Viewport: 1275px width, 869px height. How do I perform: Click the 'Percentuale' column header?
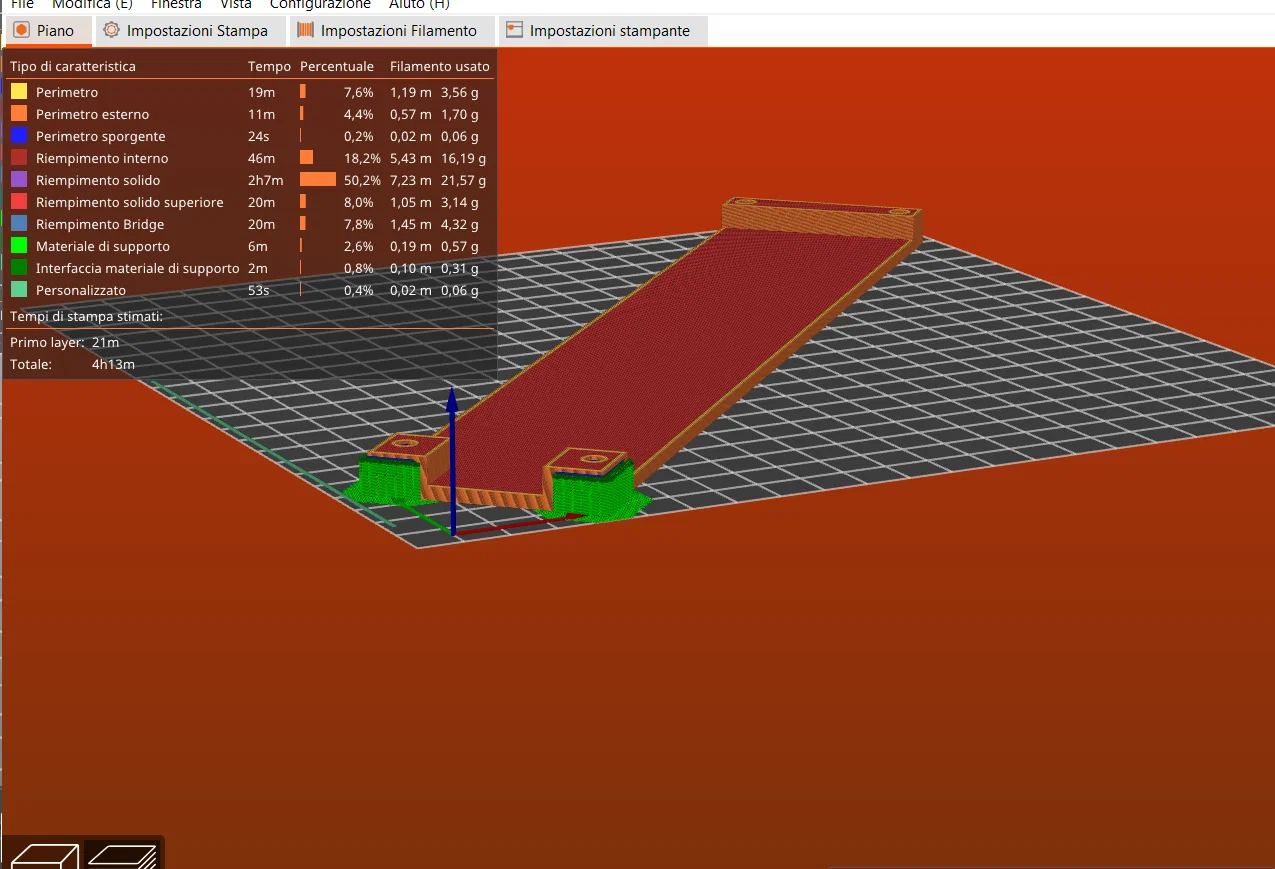pyautogui.click(x=337, y=67)
